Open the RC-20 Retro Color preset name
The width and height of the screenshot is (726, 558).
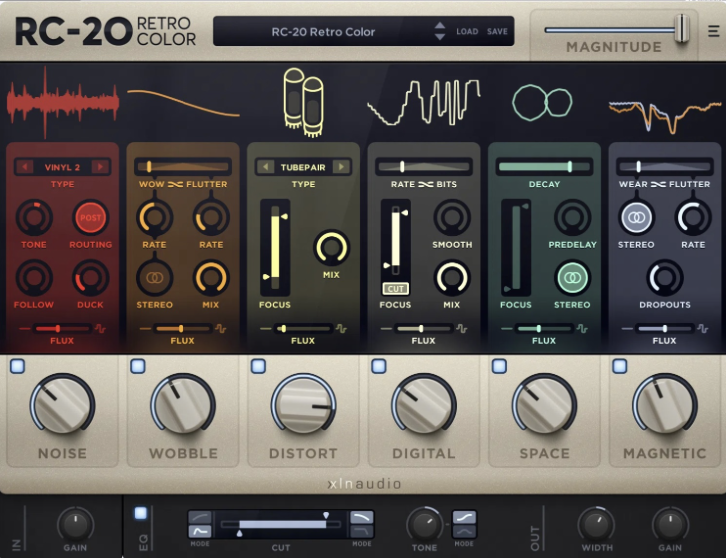click(323, 31)
